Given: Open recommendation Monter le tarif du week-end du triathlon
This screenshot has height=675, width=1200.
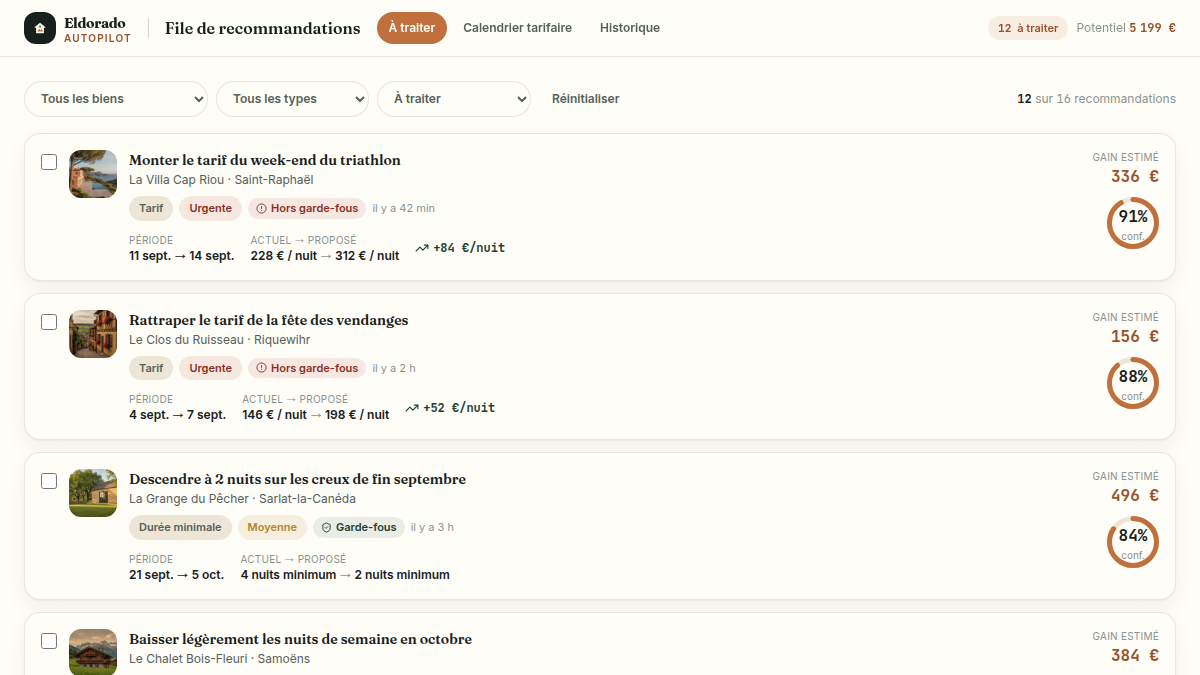Looking at the screenshot, I should pos(265,160).
